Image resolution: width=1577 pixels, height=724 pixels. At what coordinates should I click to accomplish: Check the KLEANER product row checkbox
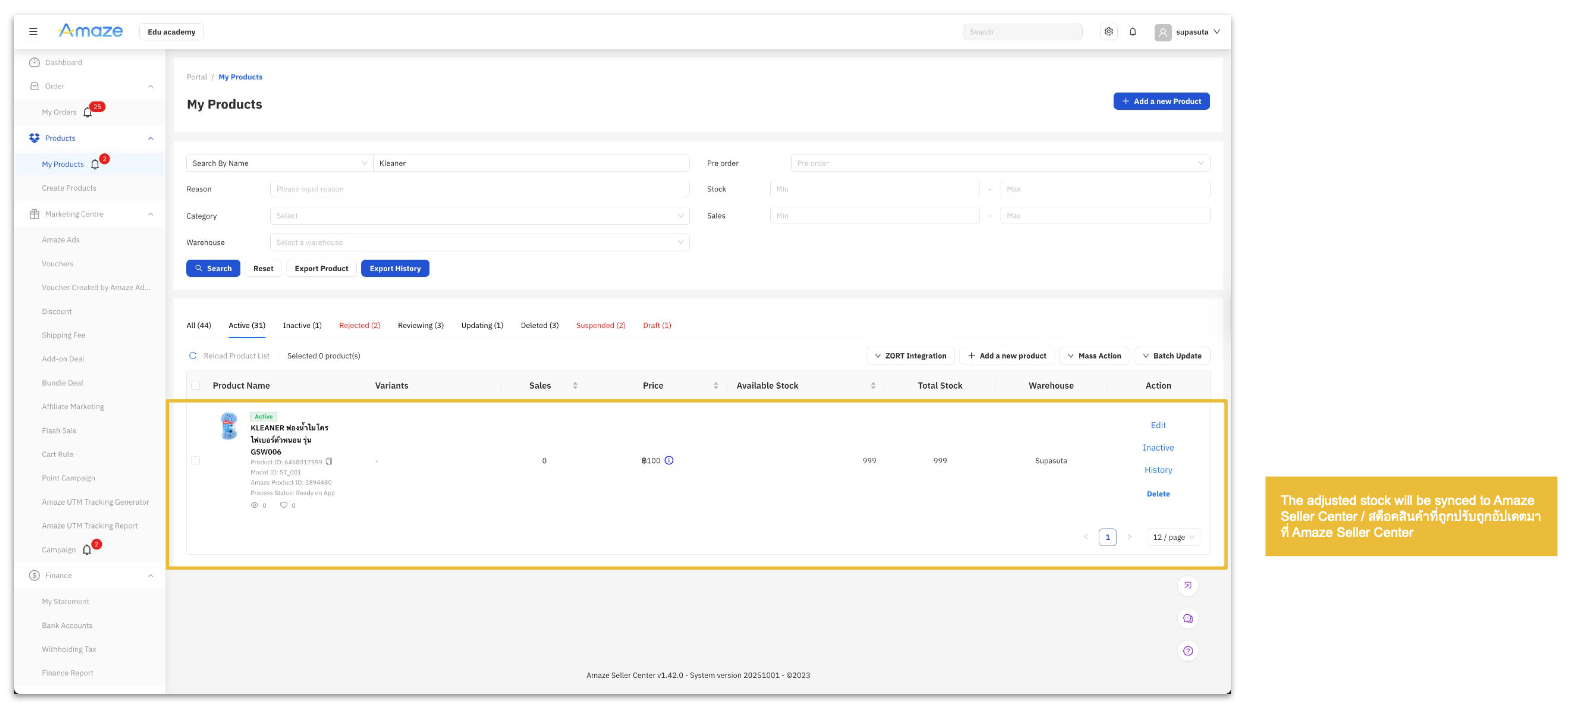pos(196,461)
